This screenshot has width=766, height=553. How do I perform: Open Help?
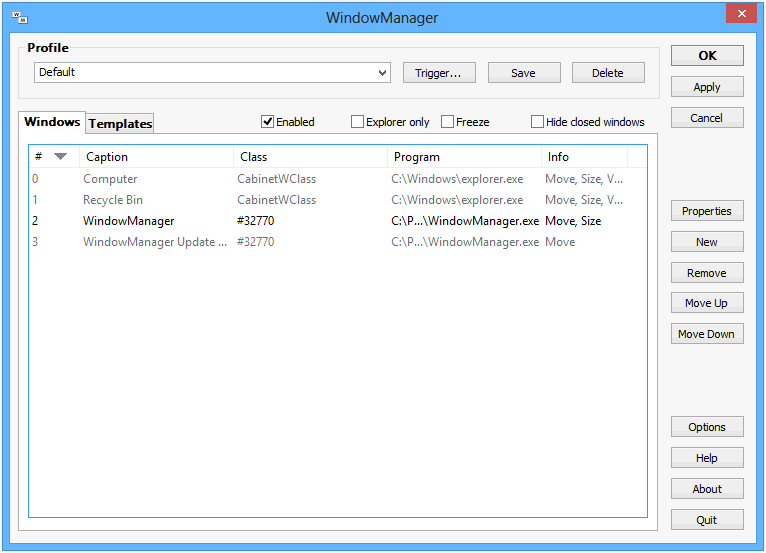coord(707,458)
